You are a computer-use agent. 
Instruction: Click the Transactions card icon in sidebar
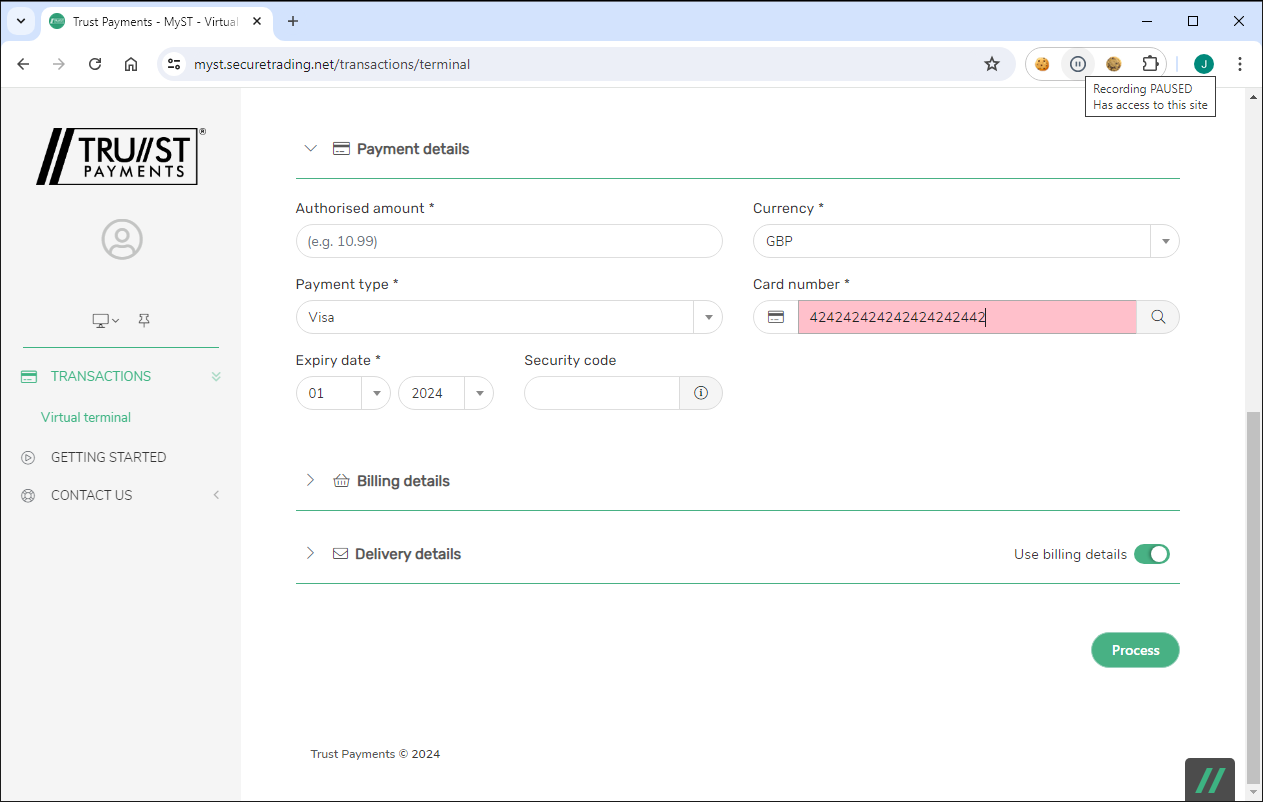[x=29, y=377]
